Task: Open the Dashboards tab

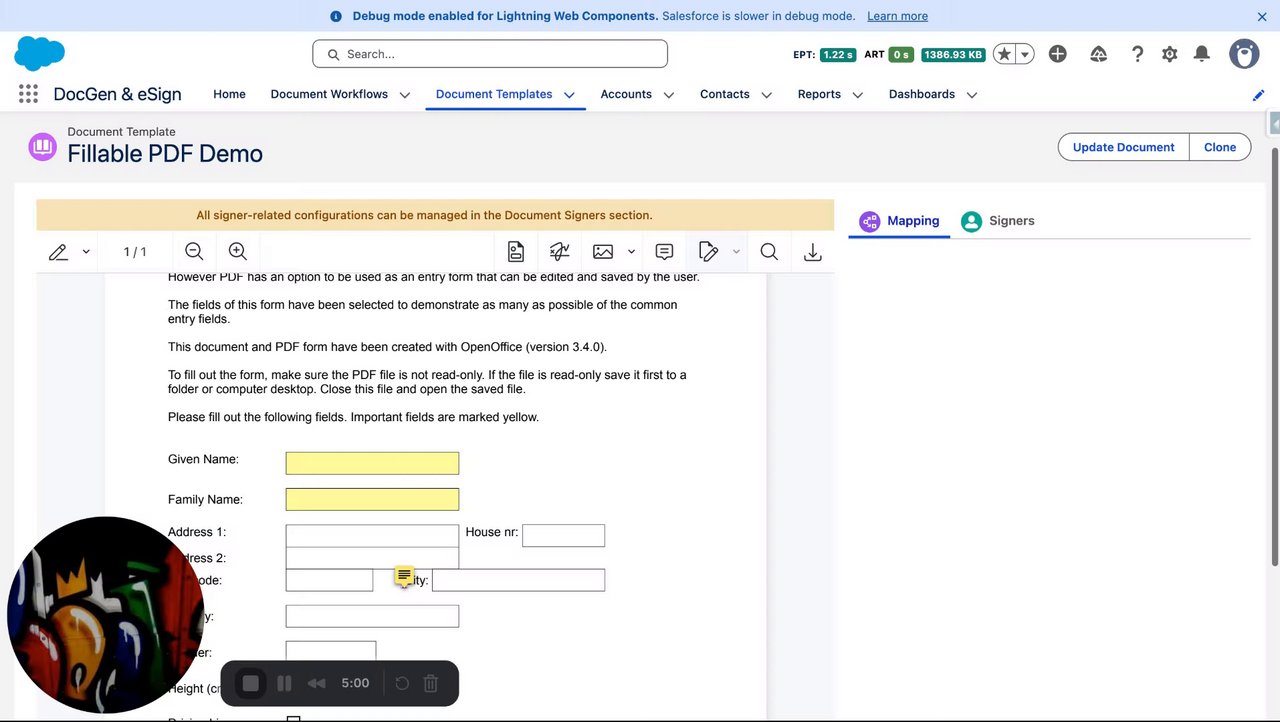Action: [x=922, y=94]
